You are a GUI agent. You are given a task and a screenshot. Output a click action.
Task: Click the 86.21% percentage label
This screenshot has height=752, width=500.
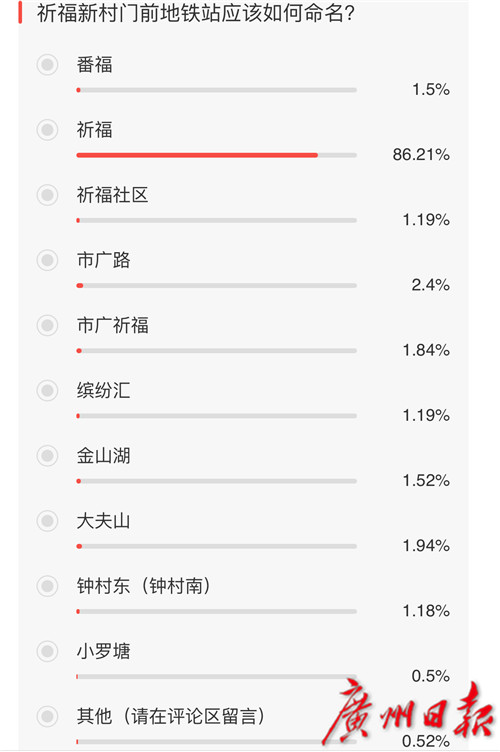click(421, 154)
